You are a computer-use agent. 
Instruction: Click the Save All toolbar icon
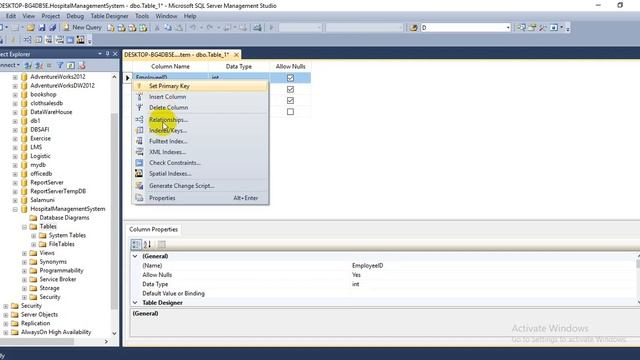click(x=52, y=28)
